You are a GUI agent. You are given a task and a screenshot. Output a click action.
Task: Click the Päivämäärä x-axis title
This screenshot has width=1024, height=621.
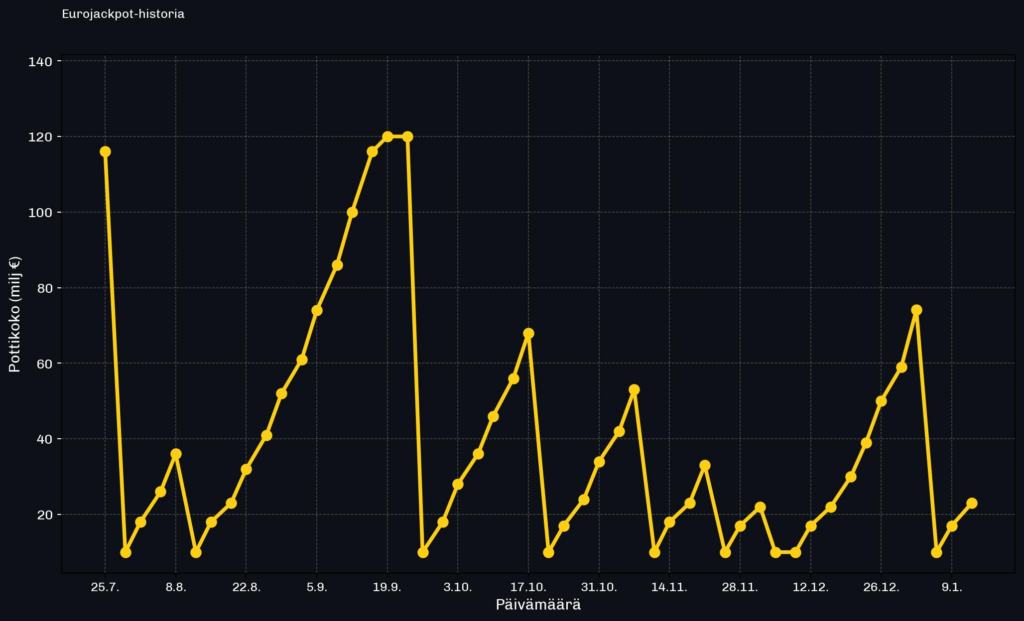[539, 605]
